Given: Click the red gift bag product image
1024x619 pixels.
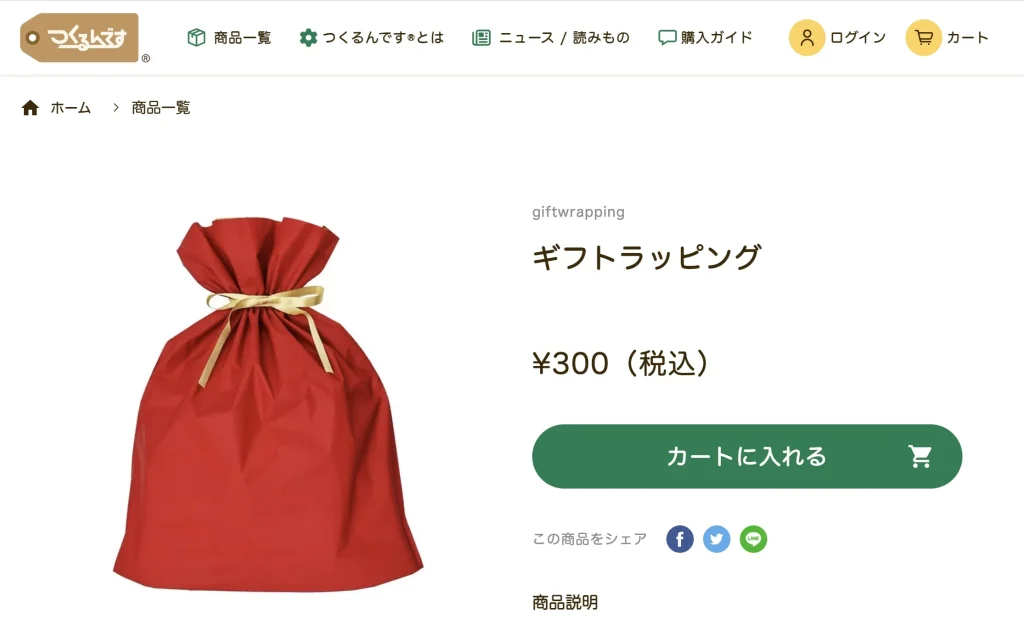Looking at the screenshot, I should [268, 404].
